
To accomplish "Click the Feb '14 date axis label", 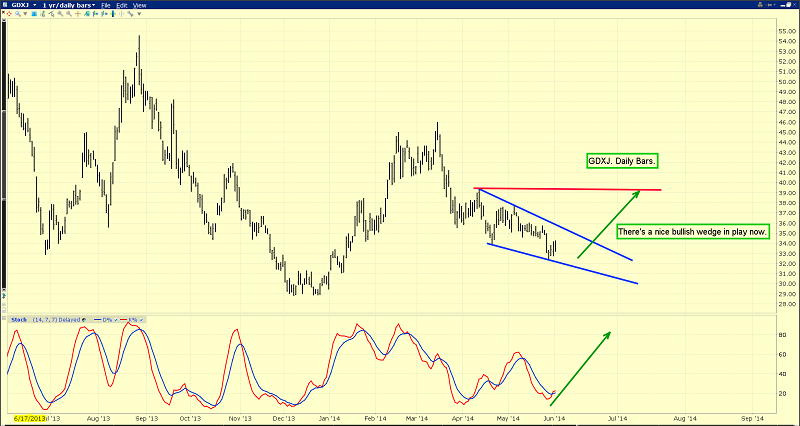I will pyautogui.click(x=376, y=419).
